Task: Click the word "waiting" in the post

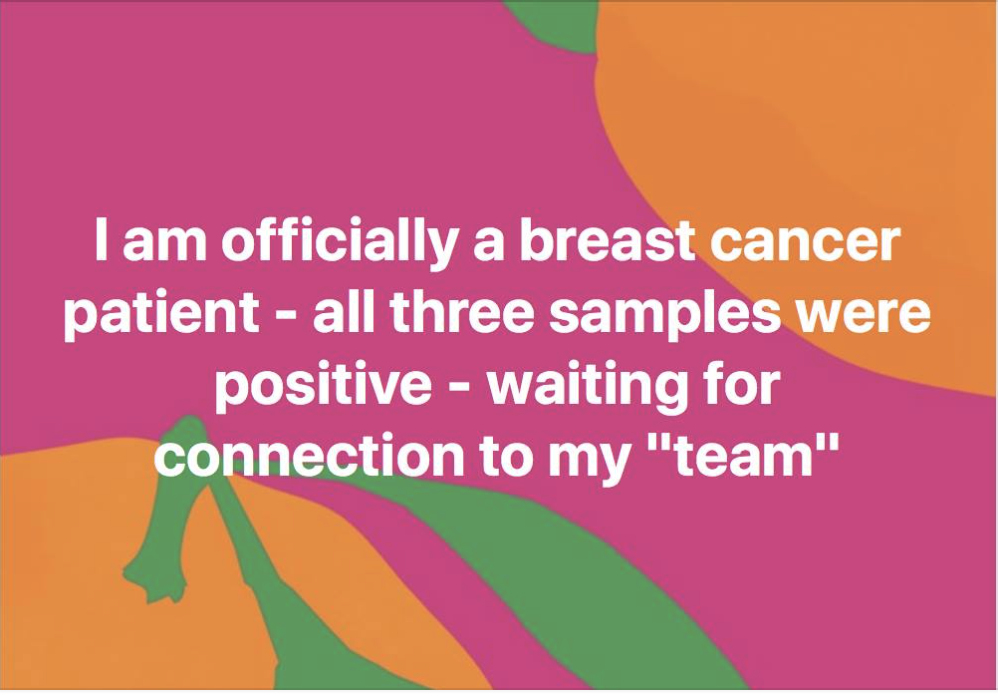Action: coord(587,385)
